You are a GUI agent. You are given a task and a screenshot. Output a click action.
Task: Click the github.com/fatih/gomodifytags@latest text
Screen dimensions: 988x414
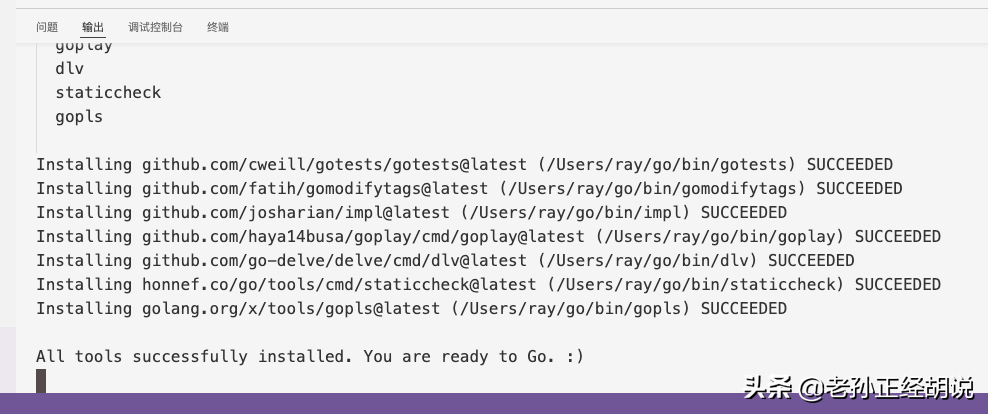tap(315, 189)
